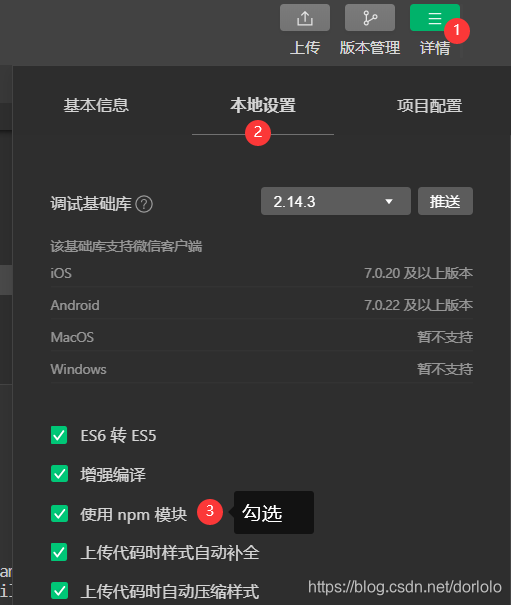Image resolution: width=512 pixels, height=606 pixels.
Task: Toggle 上传代码时样式自动补全 checkbox
Action: [x=59, y=552]
